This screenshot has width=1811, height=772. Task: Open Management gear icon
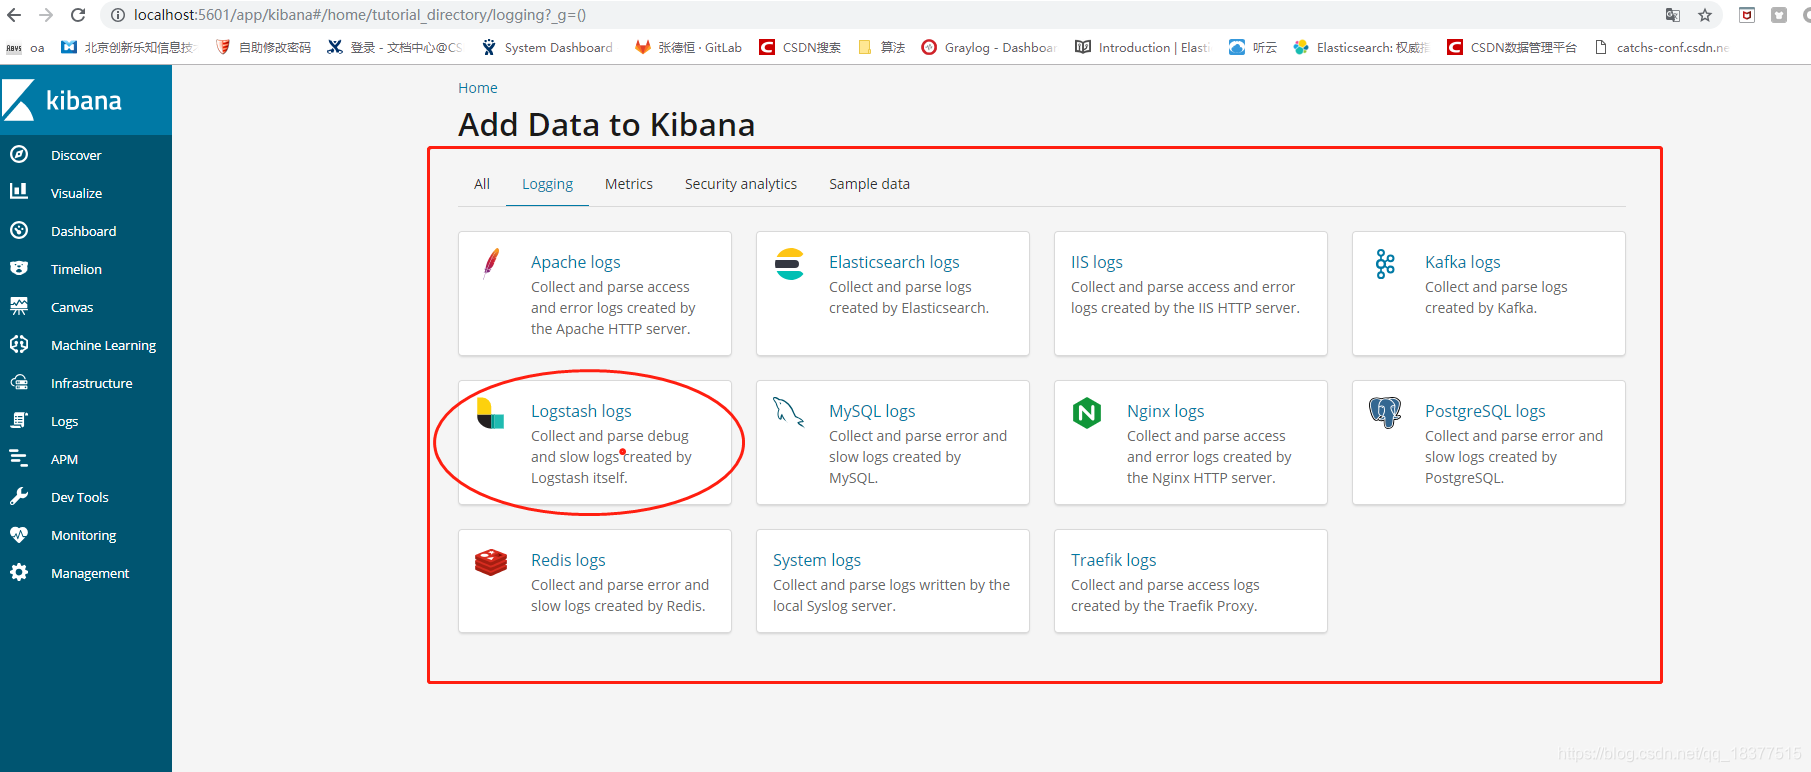click(19, 572)
